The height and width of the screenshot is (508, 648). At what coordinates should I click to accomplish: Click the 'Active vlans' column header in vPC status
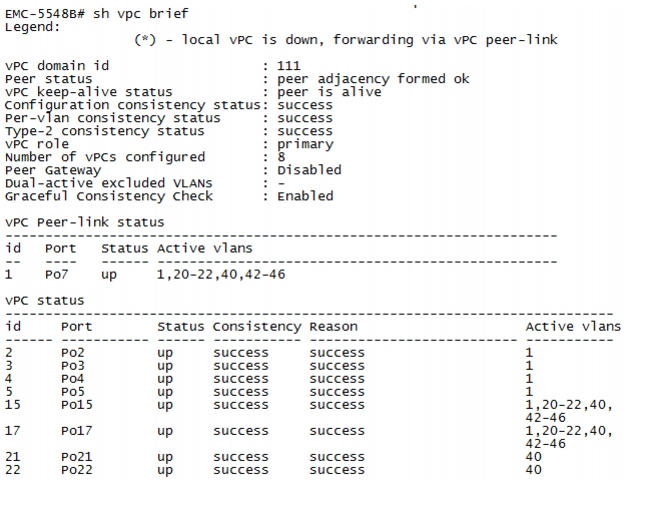click(573, 327)
